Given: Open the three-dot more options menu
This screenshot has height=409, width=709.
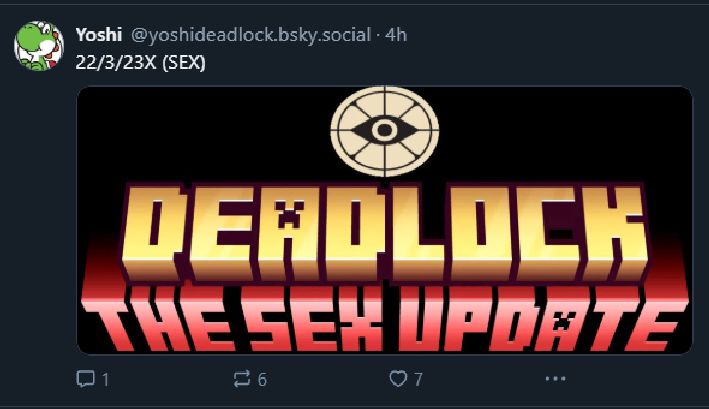Looking at the screenshot, I should point(555,378).
